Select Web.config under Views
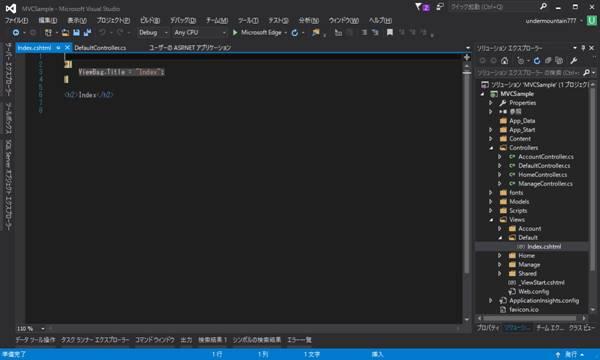This screenshot has width=600, height=360. point(533,292)
